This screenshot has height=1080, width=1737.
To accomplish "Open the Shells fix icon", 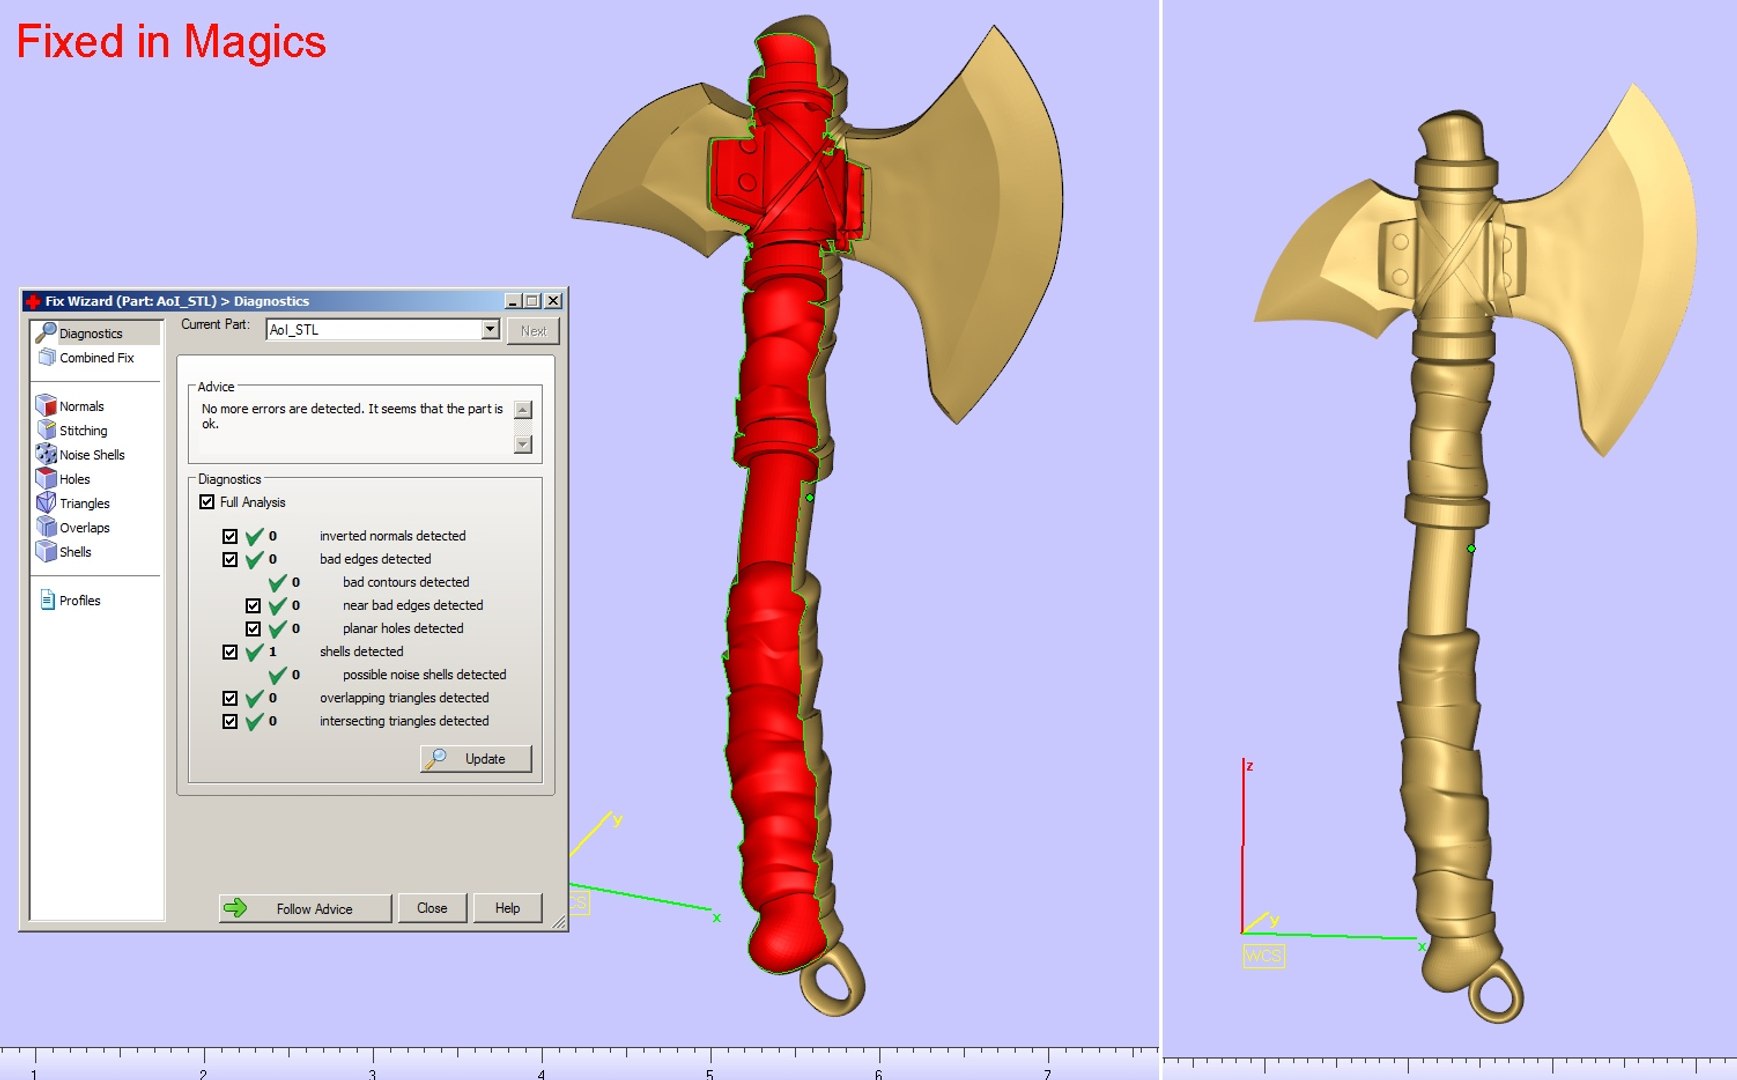I will [x=46, y=551].
